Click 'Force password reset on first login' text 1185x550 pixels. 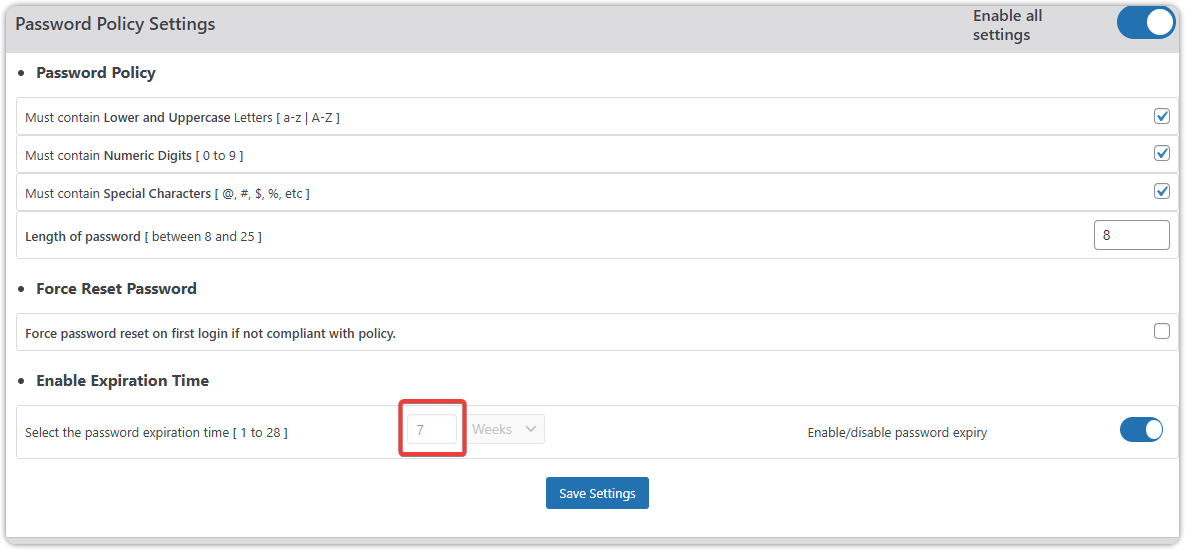210,333
